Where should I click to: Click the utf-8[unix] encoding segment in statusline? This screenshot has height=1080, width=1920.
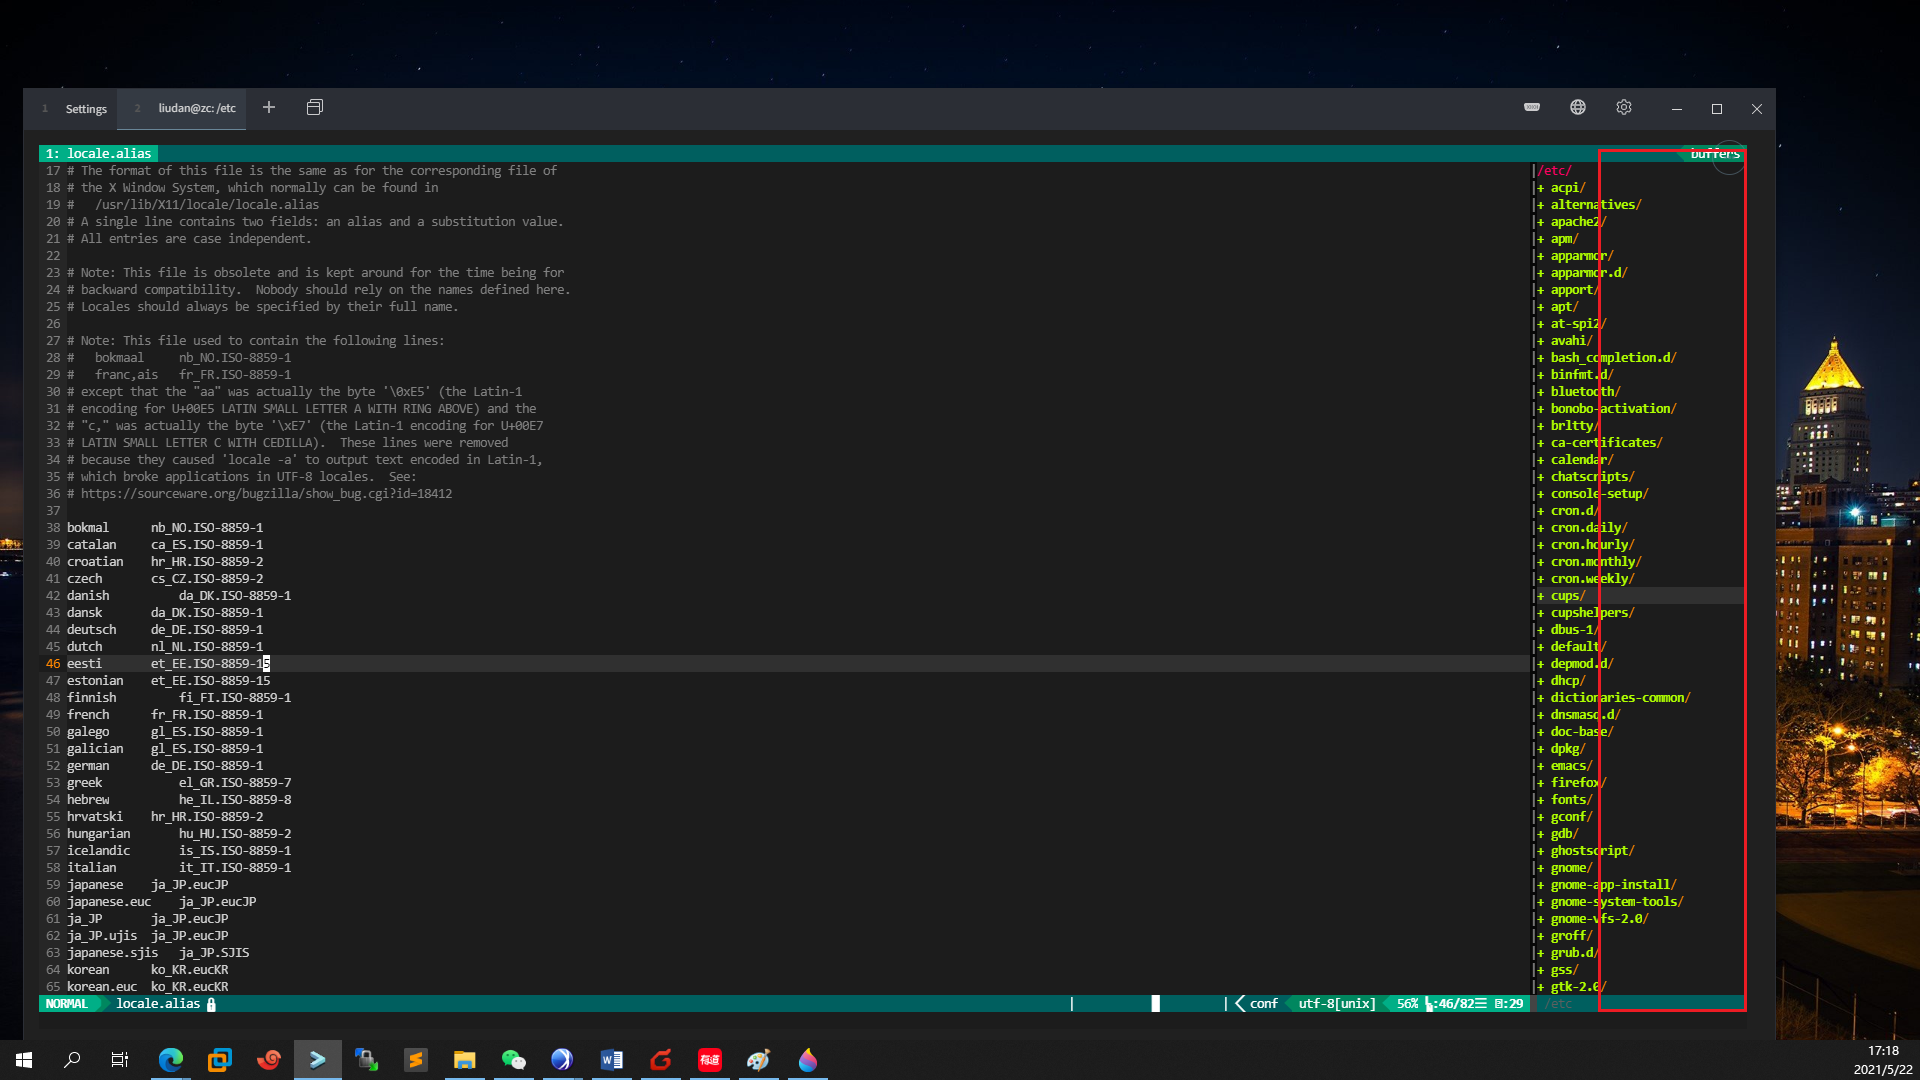1335,1003
